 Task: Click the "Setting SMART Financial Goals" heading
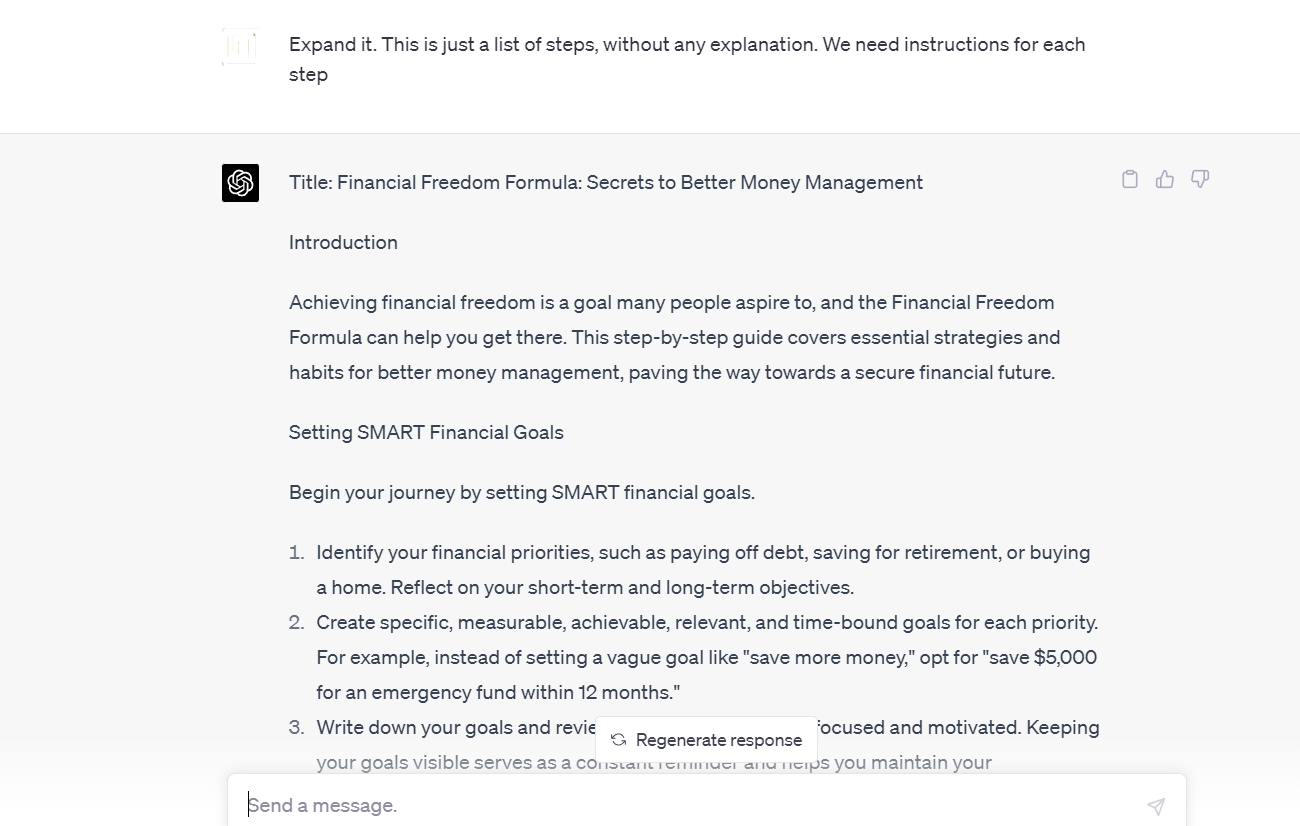tap(426, 432)
